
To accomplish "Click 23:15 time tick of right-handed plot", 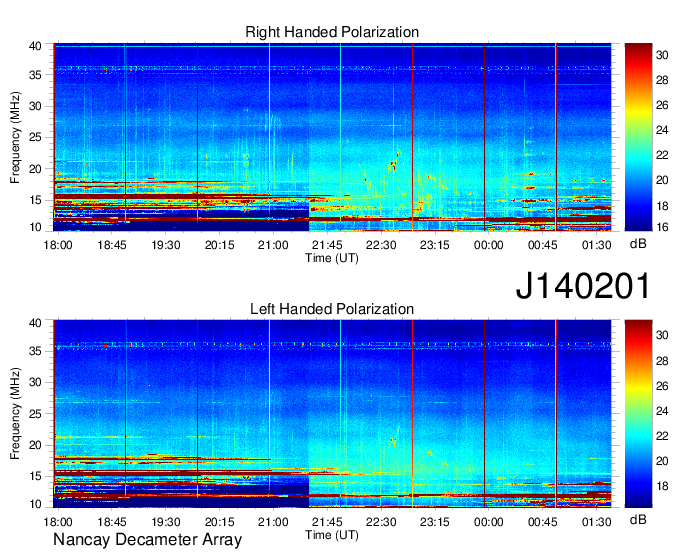I will click(x=435, y=245).
